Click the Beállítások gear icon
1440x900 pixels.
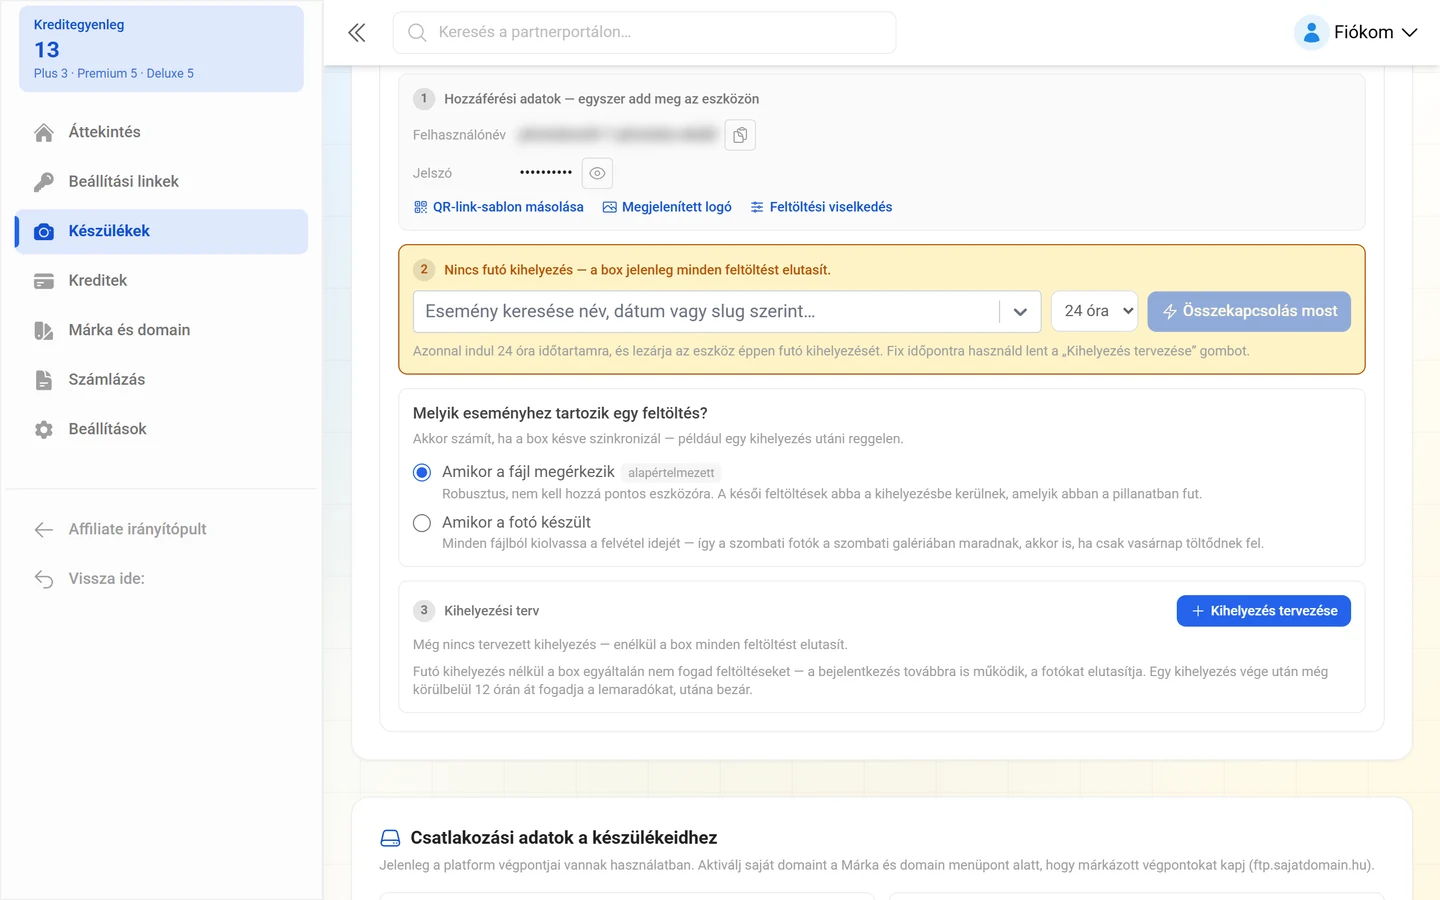(44, 429)
